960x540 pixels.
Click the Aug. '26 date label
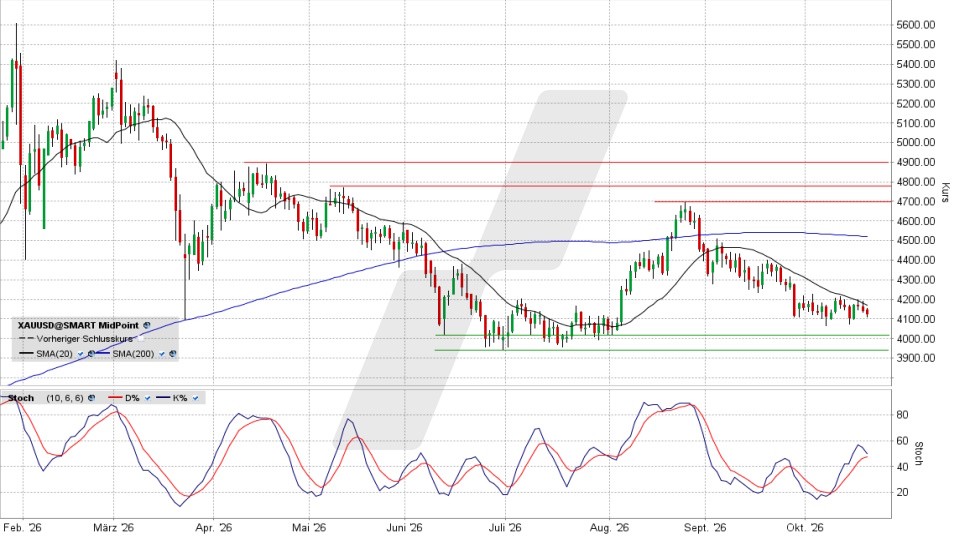(x=610, y=528)
